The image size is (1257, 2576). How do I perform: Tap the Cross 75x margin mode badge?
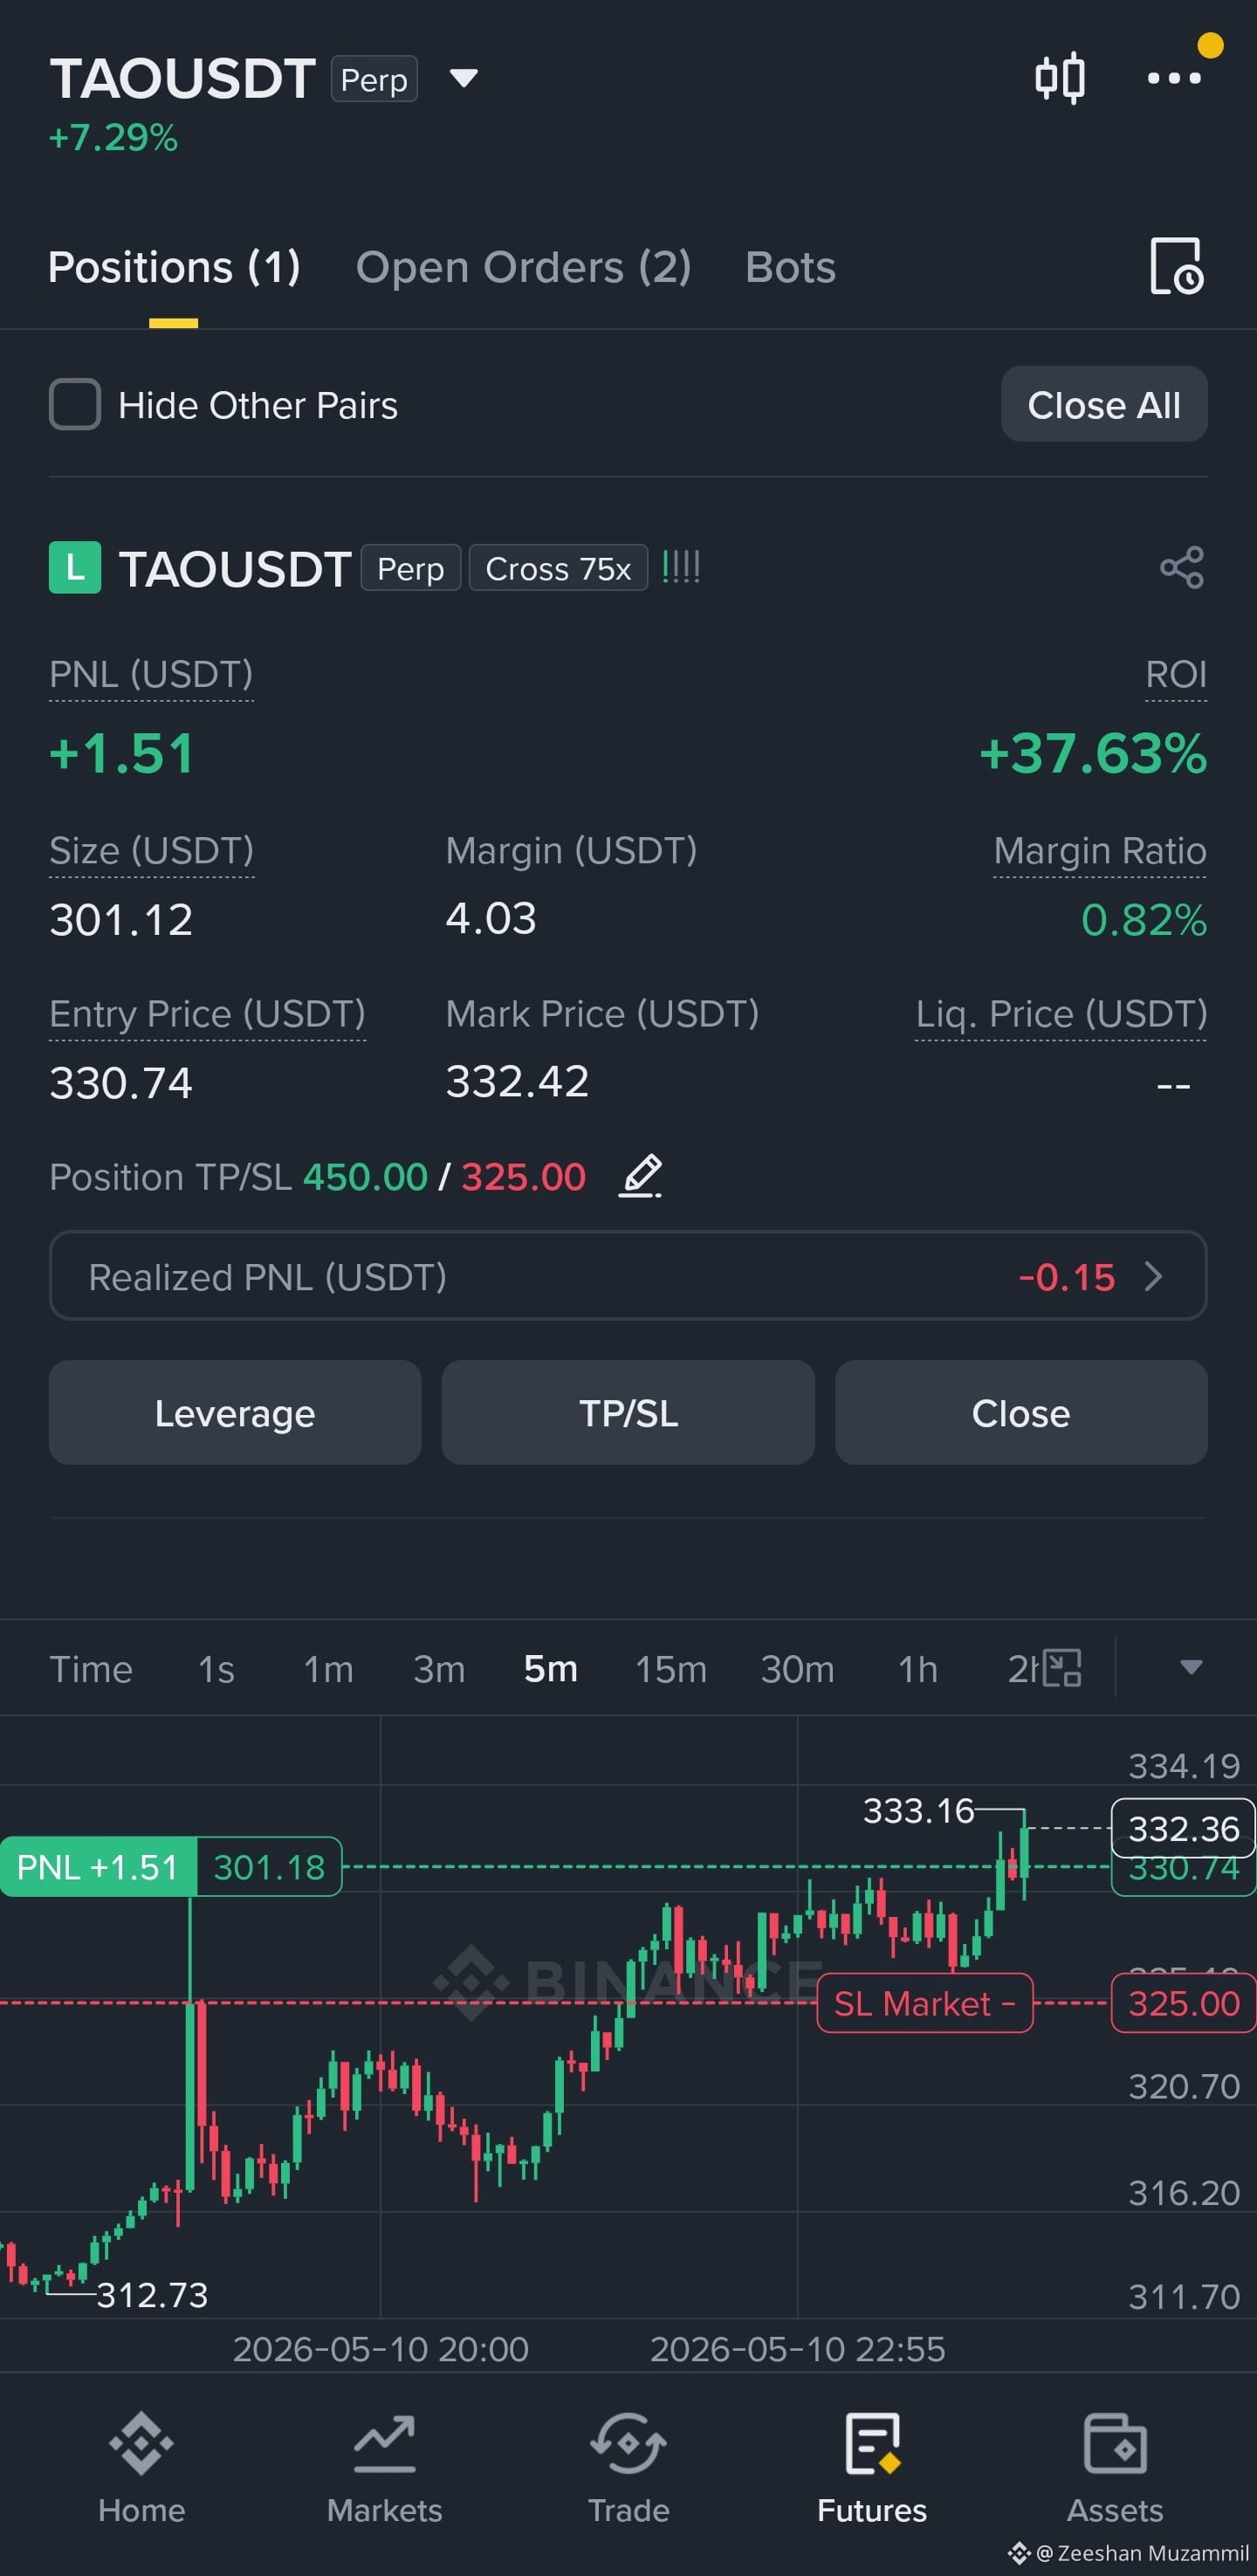558,568
